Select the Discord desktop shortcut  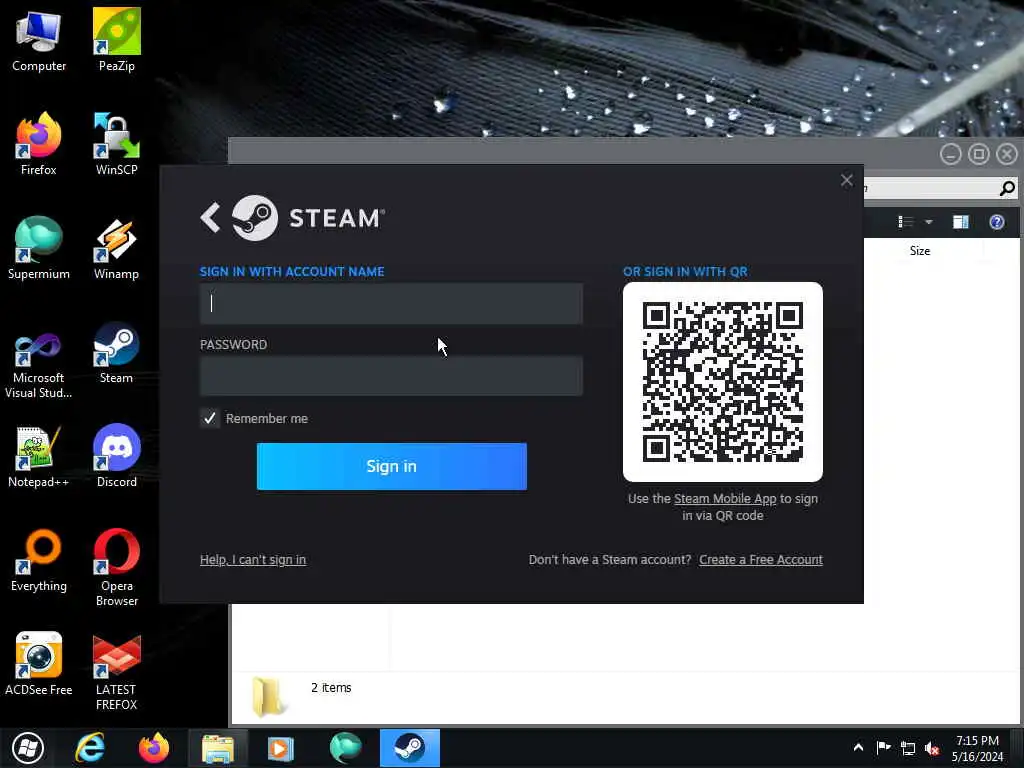point(116,456)
